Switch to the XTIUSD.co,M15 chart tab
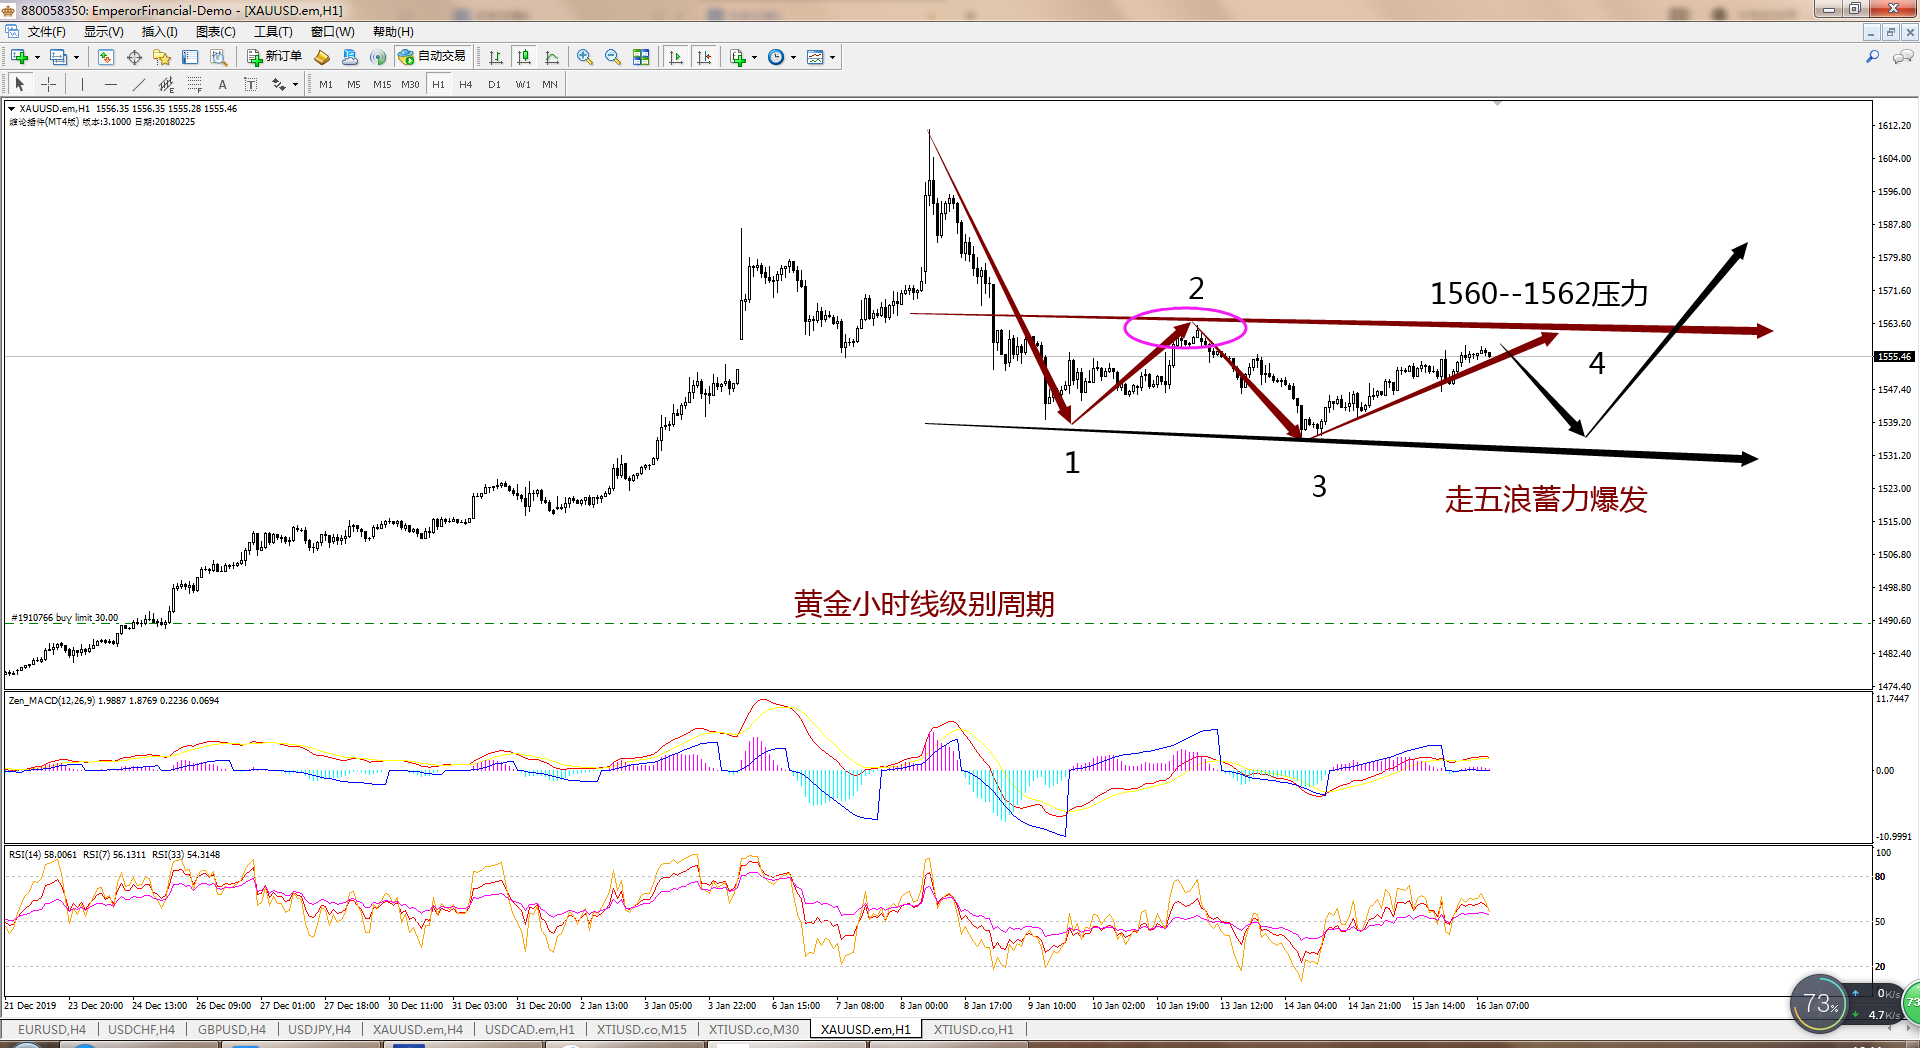The width and height of the screenshot is (1920, 1048). coord(642,1030)
